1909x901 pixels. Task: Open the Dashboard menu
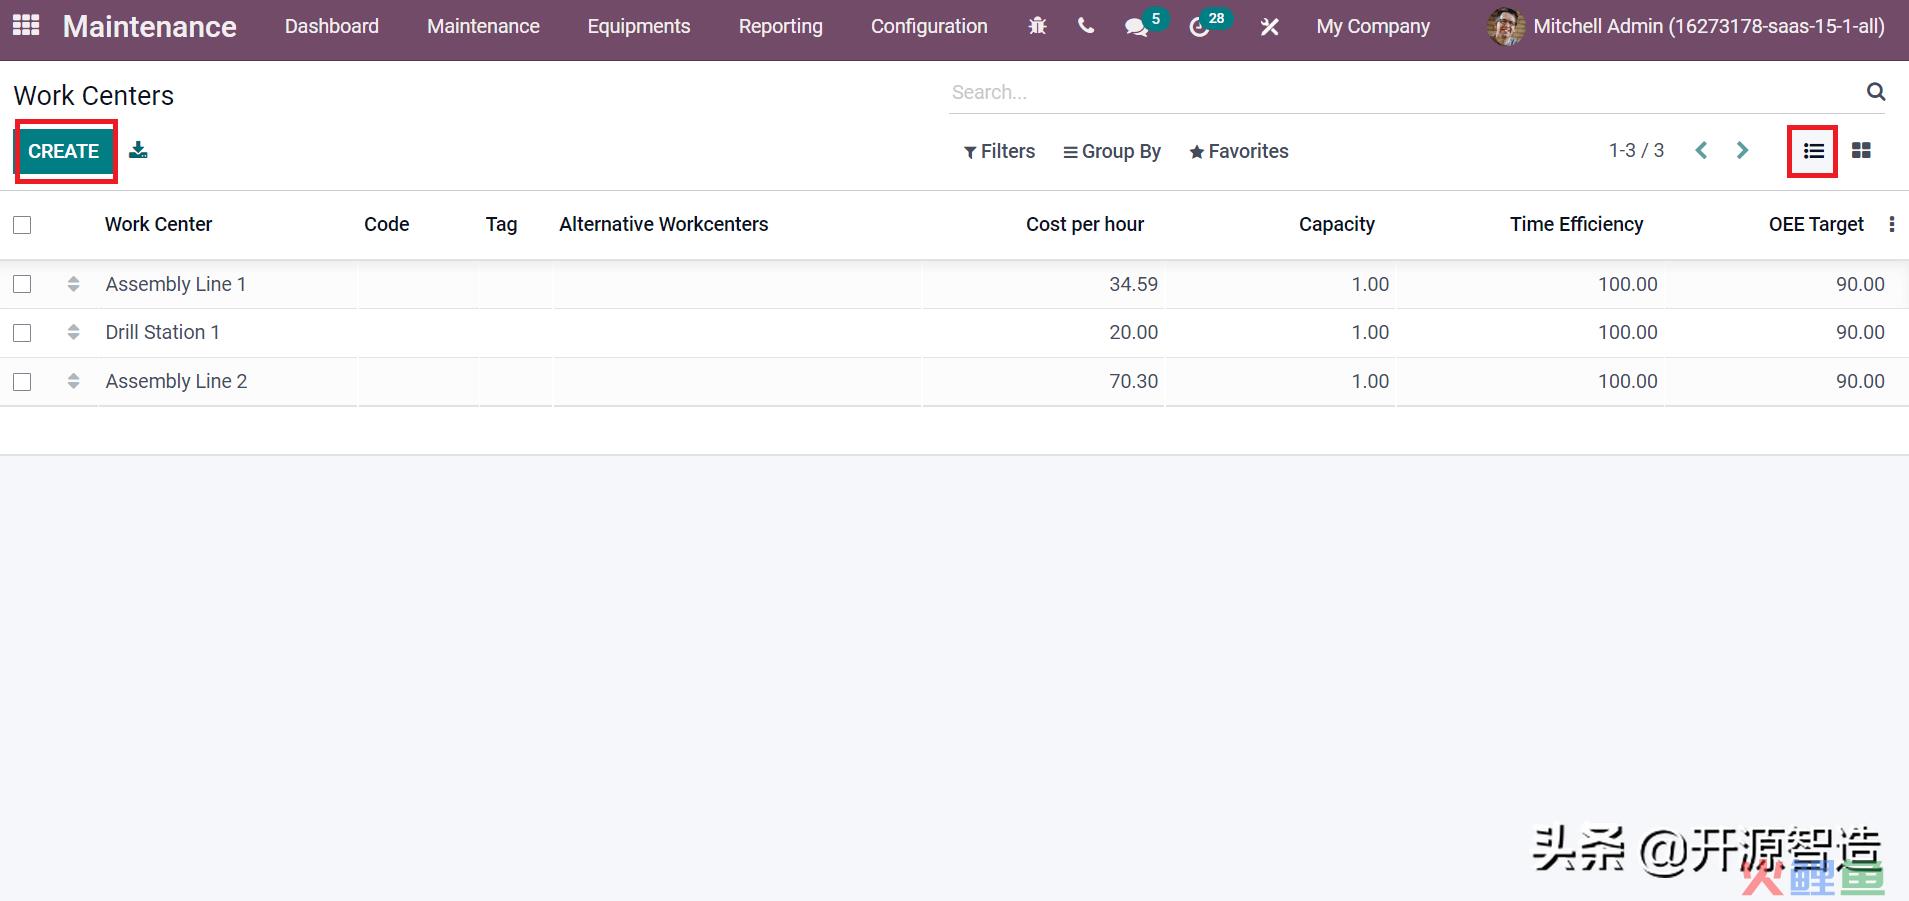pyautogui.click(x=332, y=27)
